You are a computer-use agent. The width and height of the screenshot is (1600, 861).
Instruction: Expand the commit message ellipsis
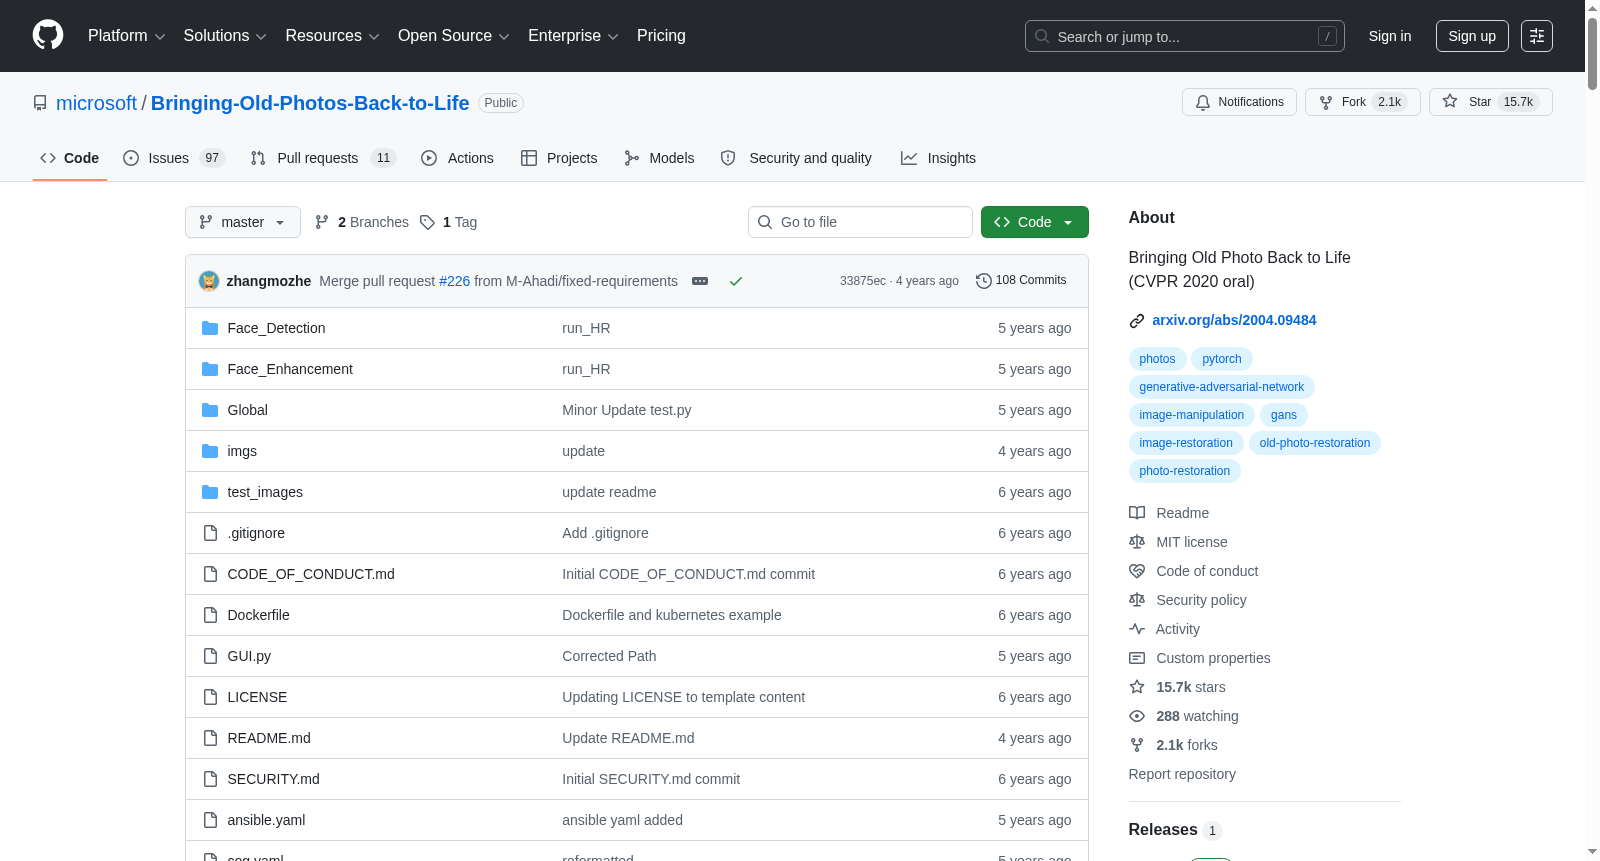700,281
